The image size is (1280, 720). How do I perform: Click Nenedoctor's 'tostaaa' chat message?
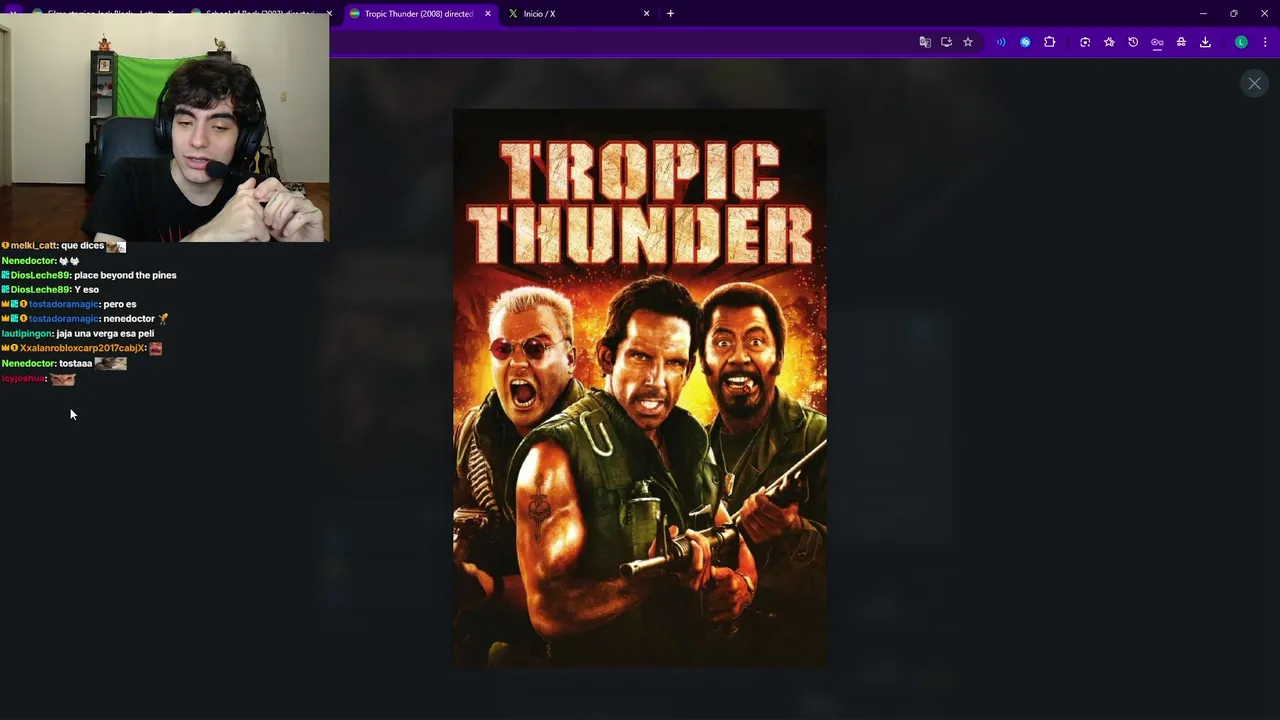(x=76, y=363)
